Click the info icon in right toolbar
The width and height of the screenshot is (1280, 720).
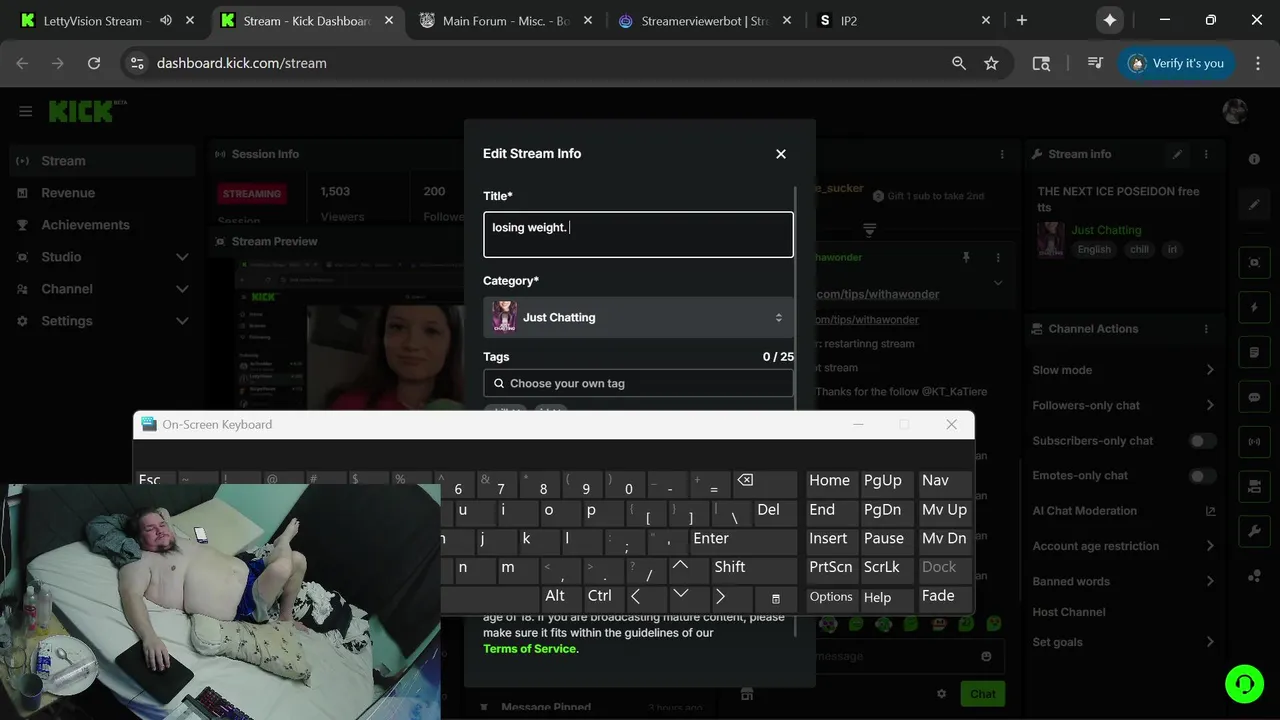click(x=1254, y=159)
